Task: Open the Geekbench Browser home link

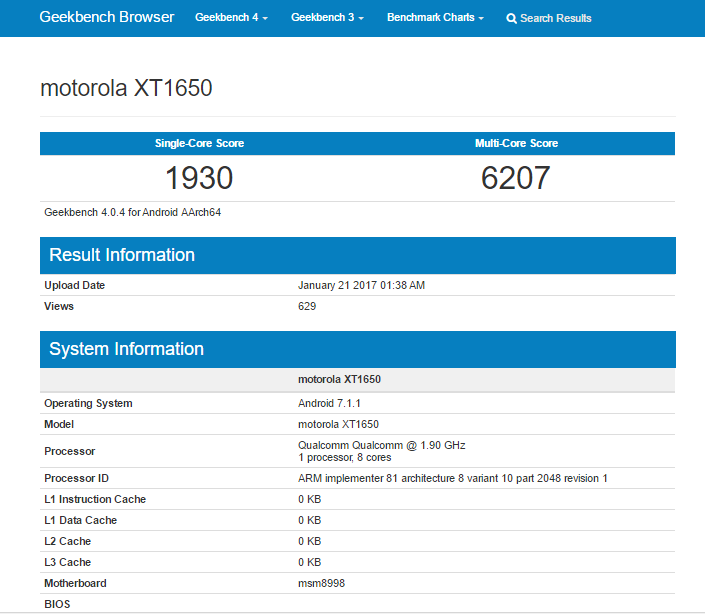Action: coord(107,17)
